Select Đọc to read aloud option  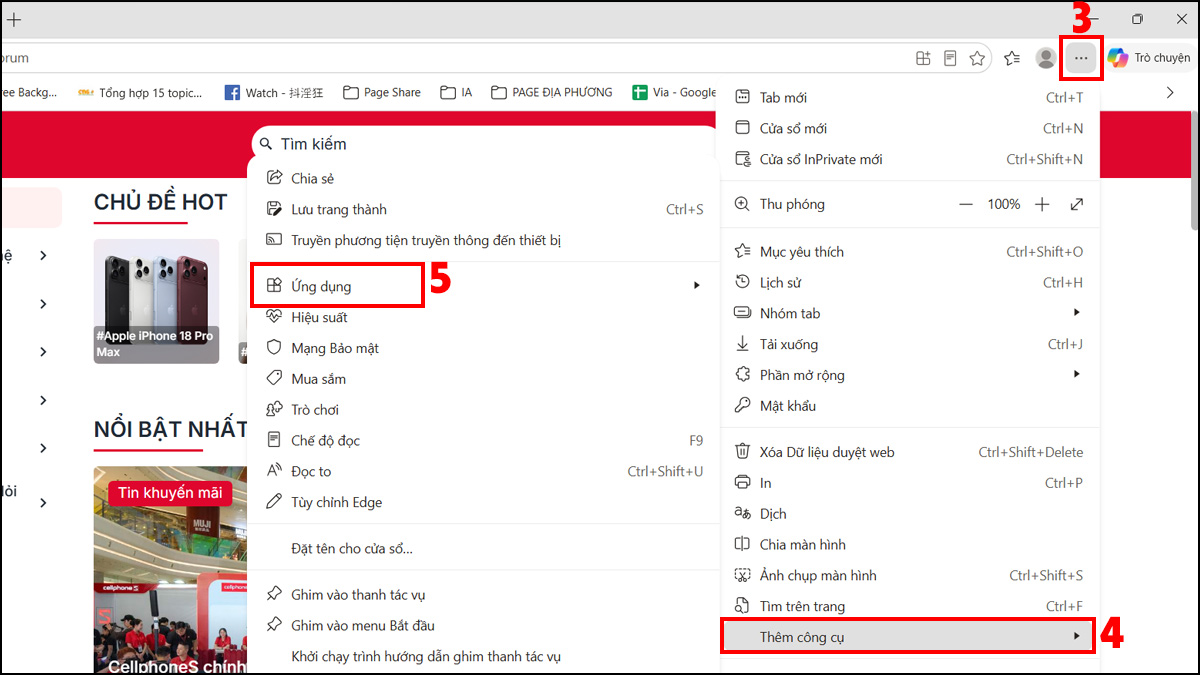coord(484,471)
